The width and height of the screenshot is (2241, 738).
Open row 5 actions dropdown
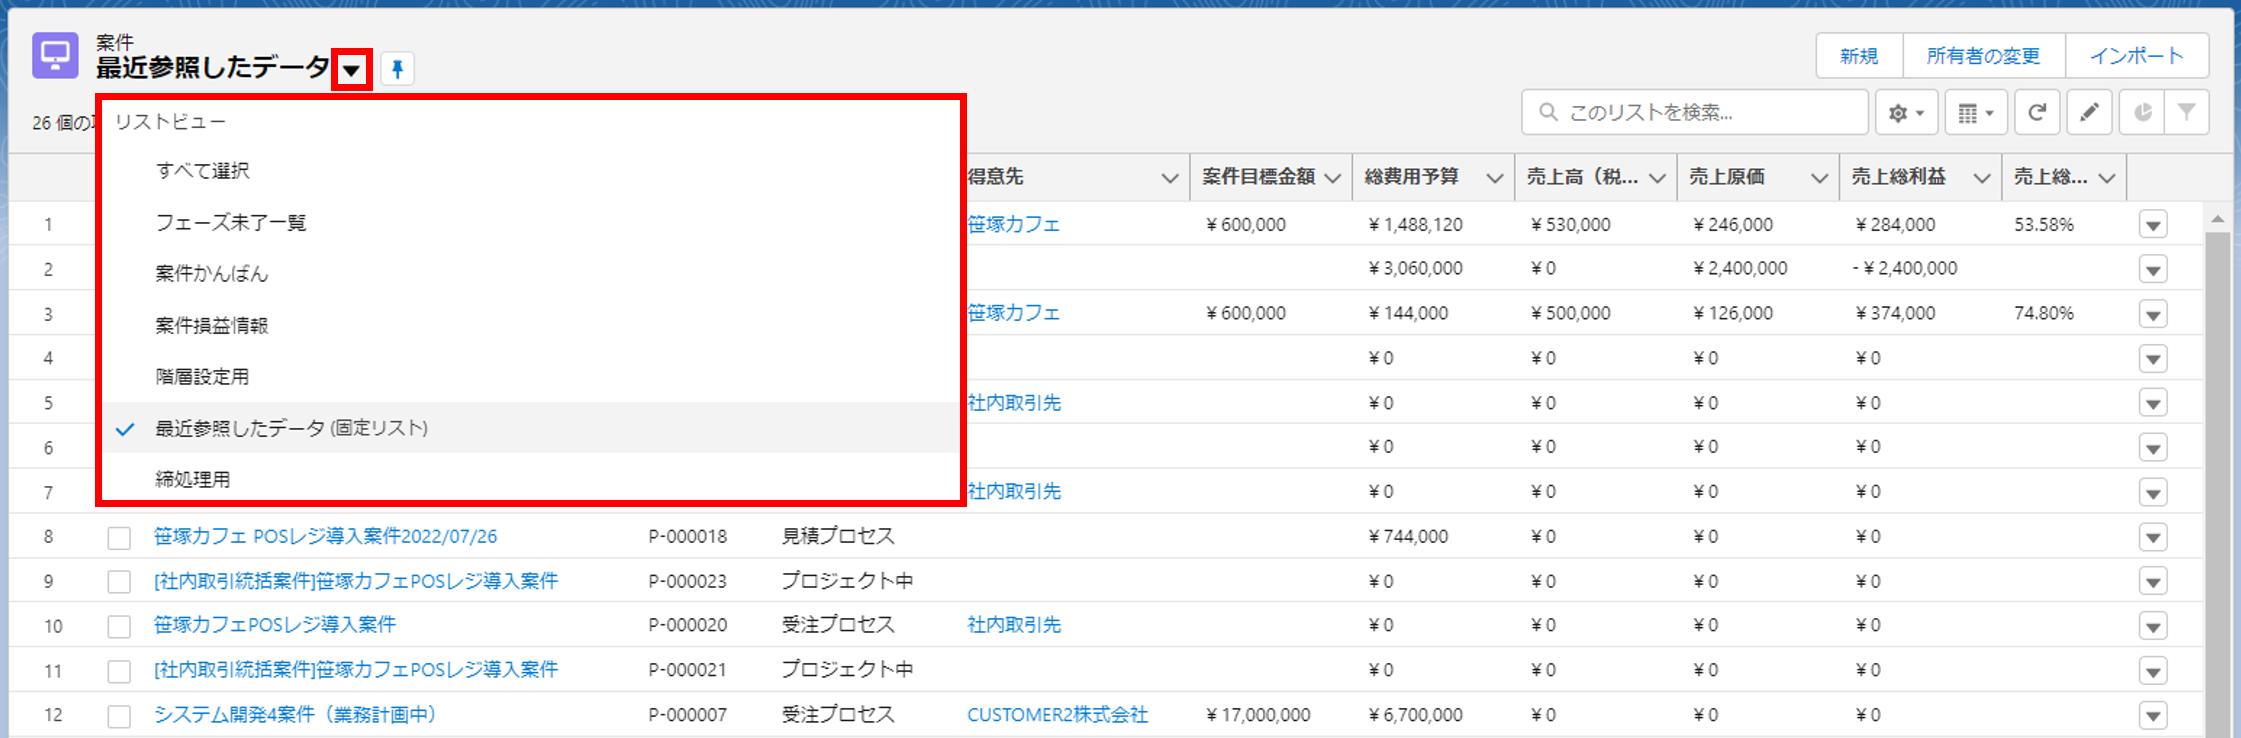click(x=2153, y=403)
